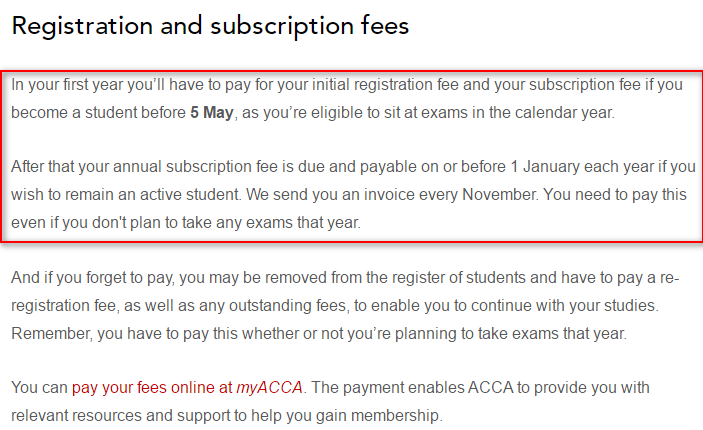Click the line starting "relevant resources and support"
The image size is (703, 430).
[226, 414]
